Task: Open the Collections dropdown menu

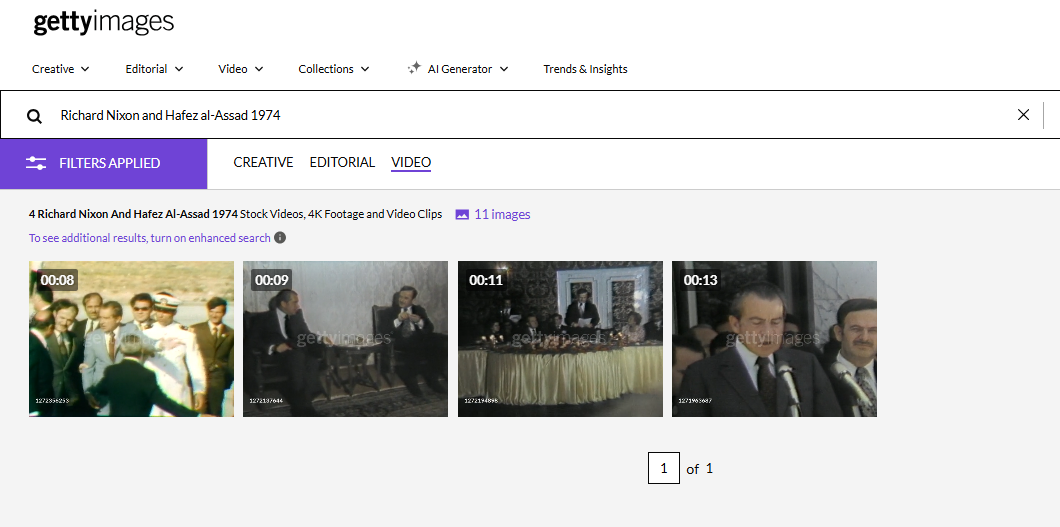Action: click(x=333, y=69)
